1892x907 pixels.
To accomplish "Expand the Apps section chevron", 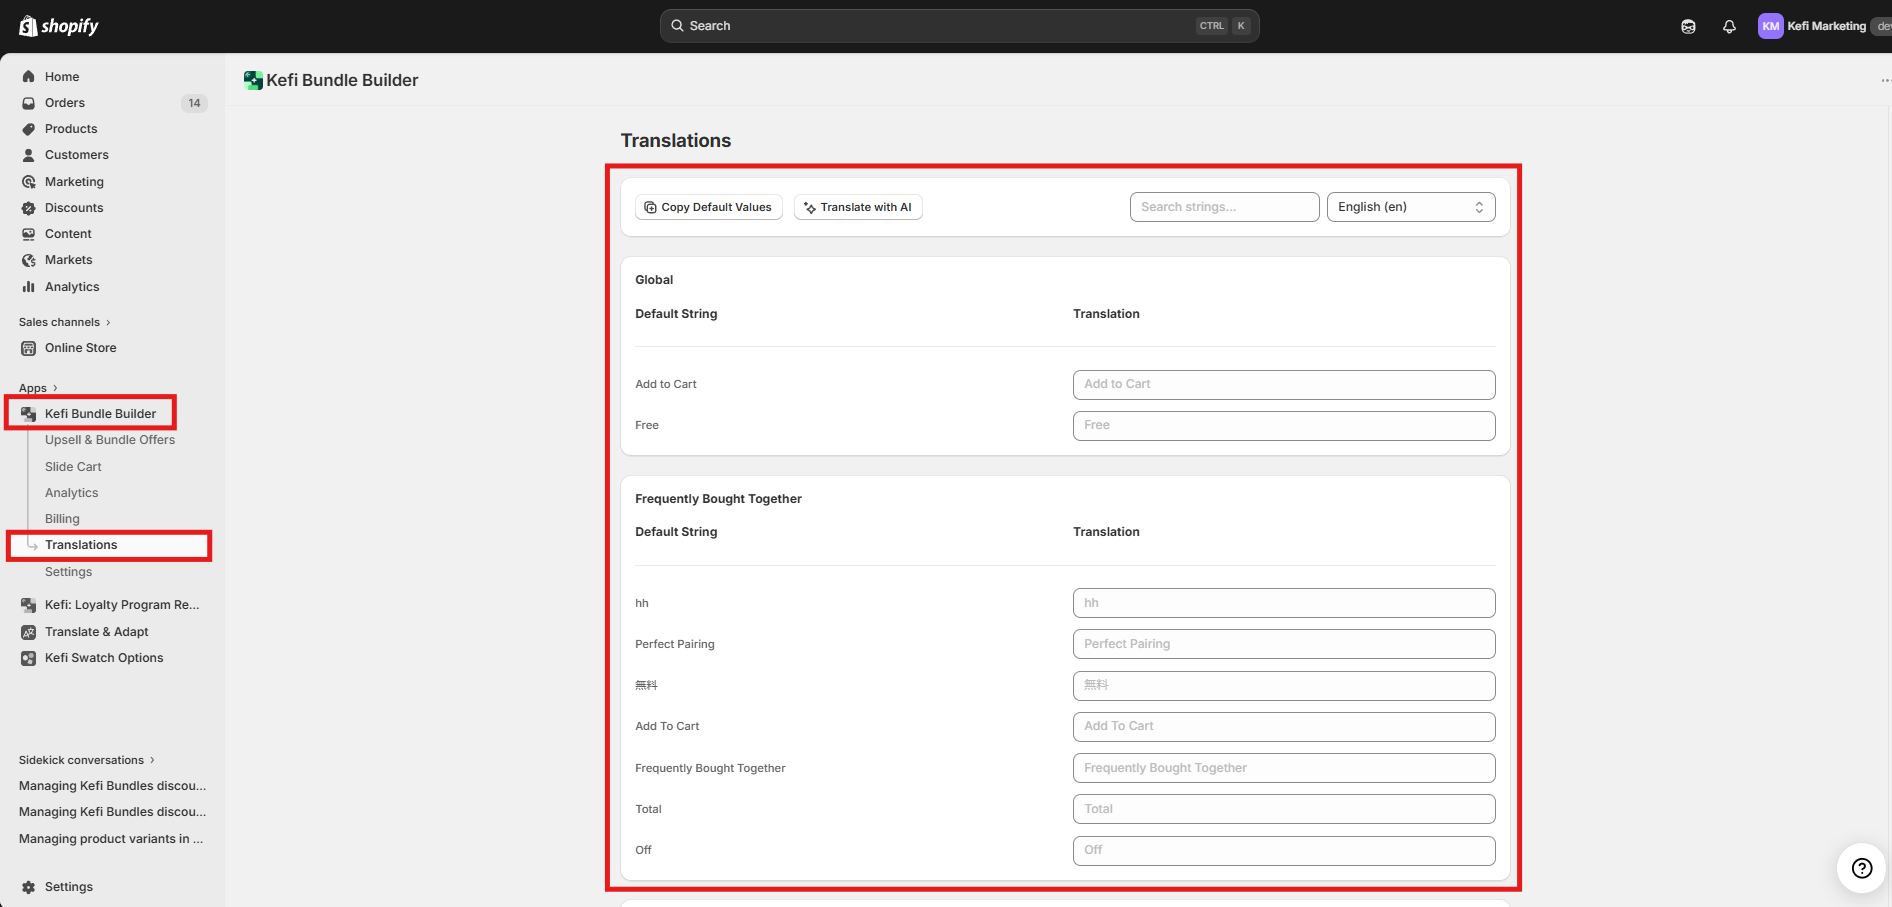I will 55,388.
